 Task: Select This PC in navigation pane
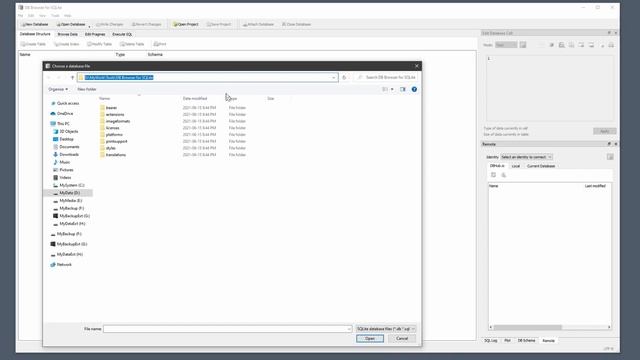63,124
